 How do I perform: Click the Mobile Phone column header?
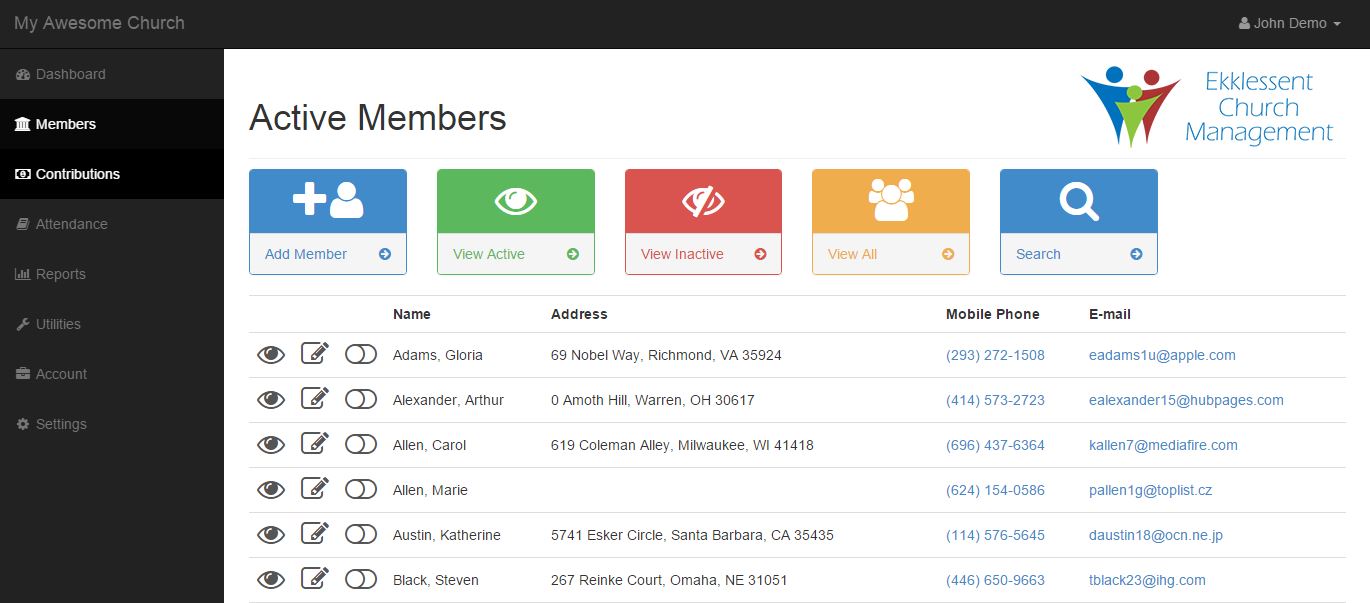(x=993, y=314)
